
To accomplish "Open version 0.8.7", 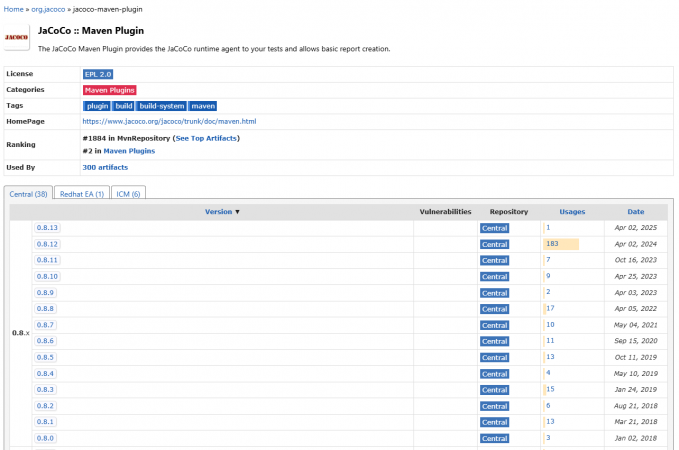I will [45, 325].
